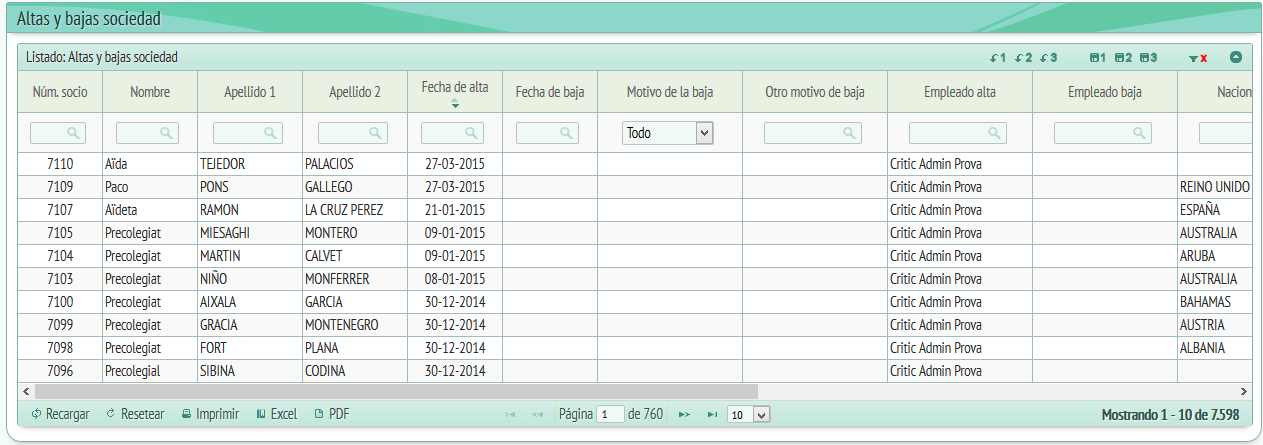
Task: Click the load configuration 1 icon
Action: (997, 58)
